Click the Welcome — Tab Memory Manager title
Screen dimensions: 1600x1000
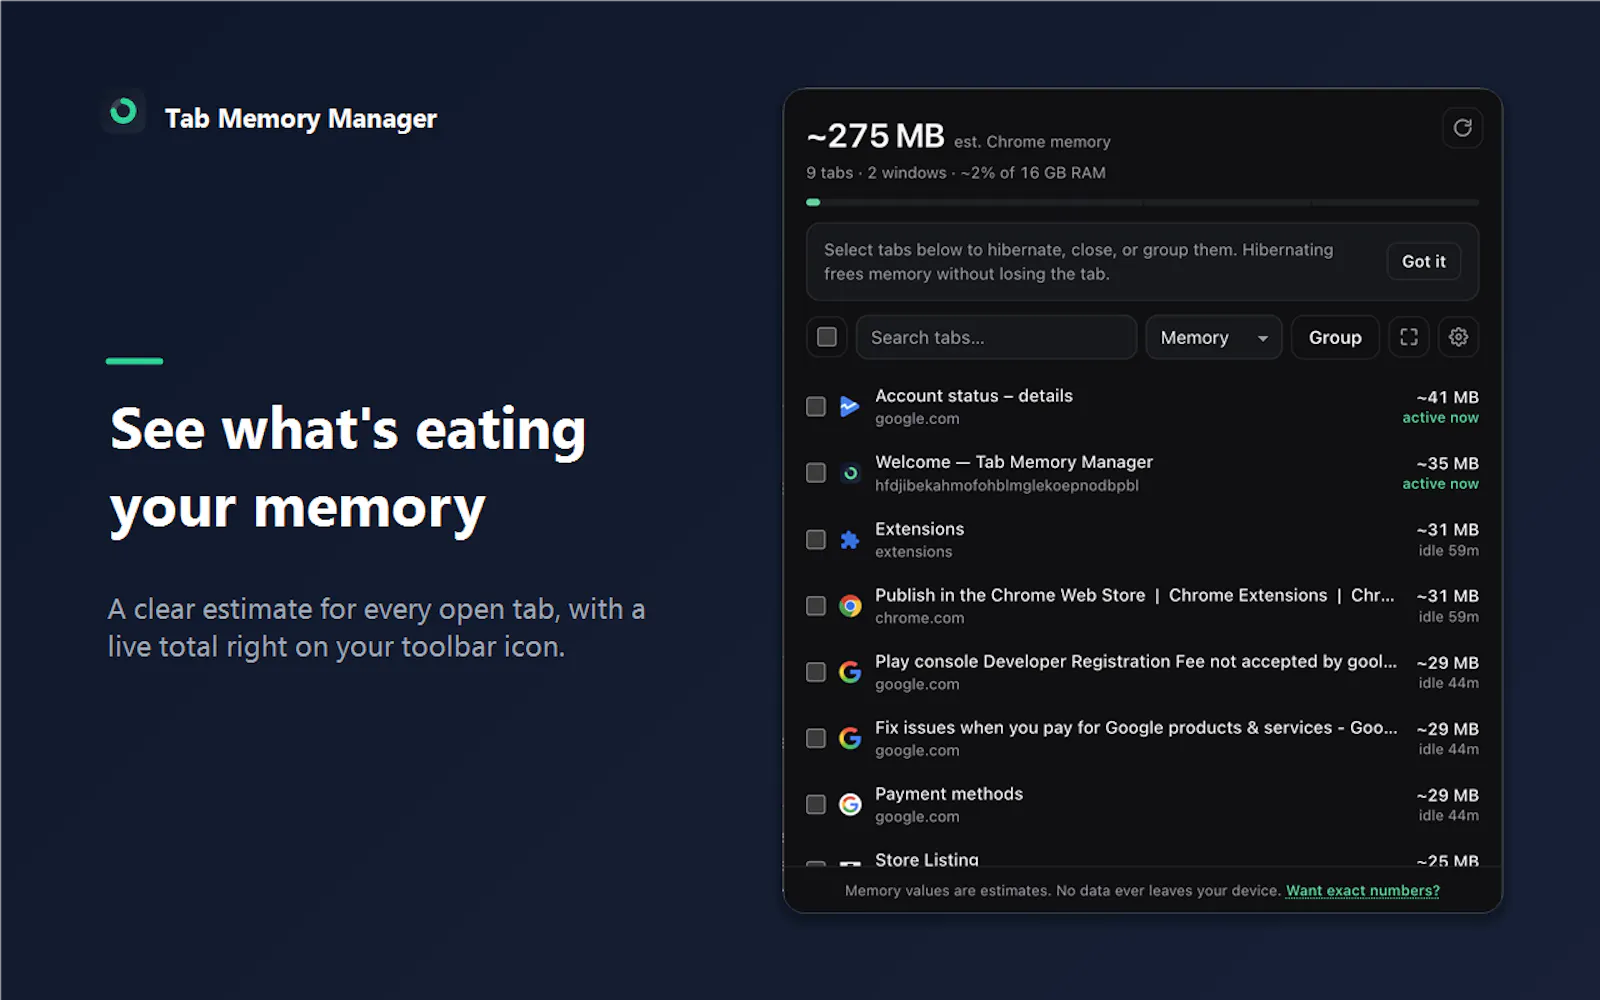pos(1014,462)
